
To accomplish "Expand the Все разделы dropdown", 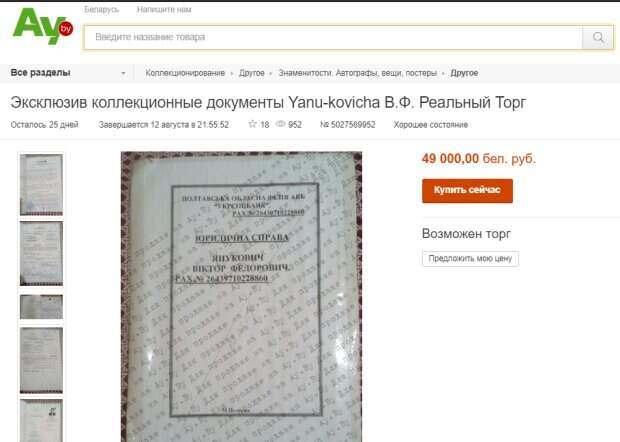I will pyautogui.click(x=68, y=73).
